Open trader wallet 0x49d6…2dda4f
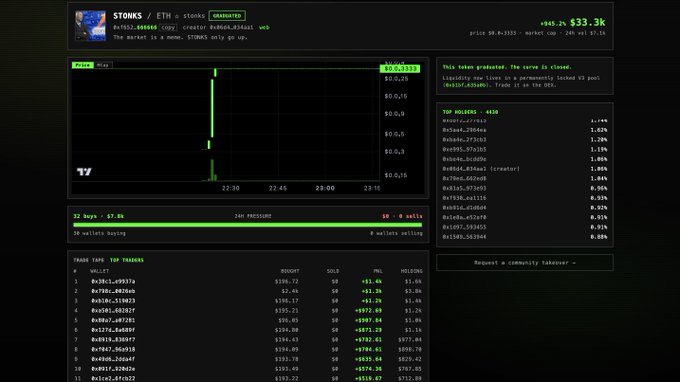680x382 pixels. [113, 359]
